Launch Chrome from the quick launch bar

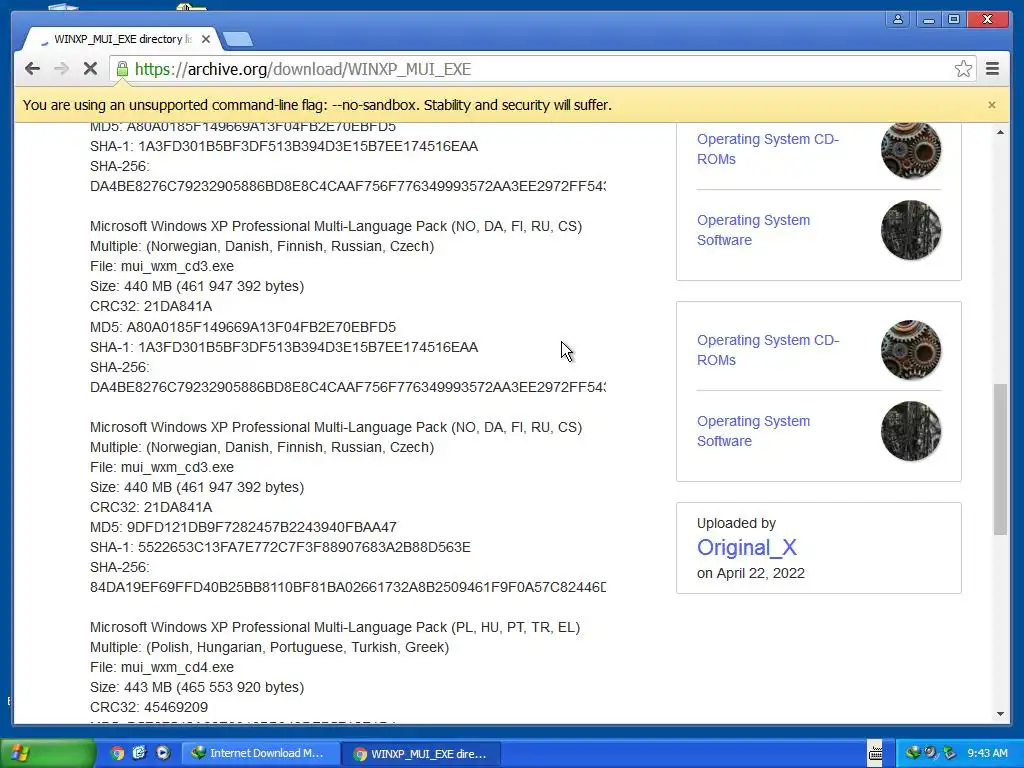click(x=117, y=753)
